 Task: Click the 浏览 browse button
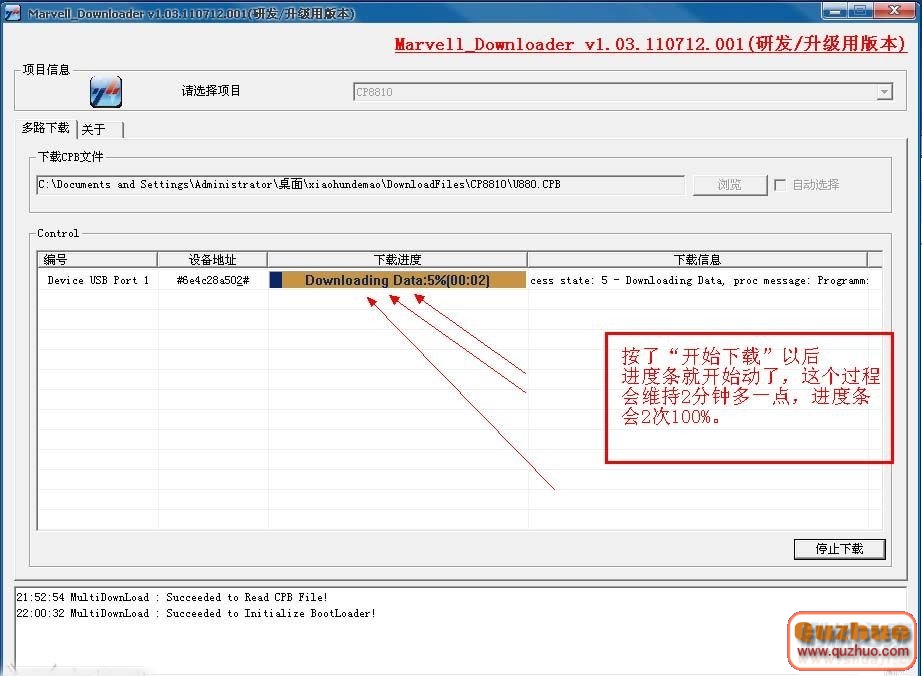click(730, 185)
